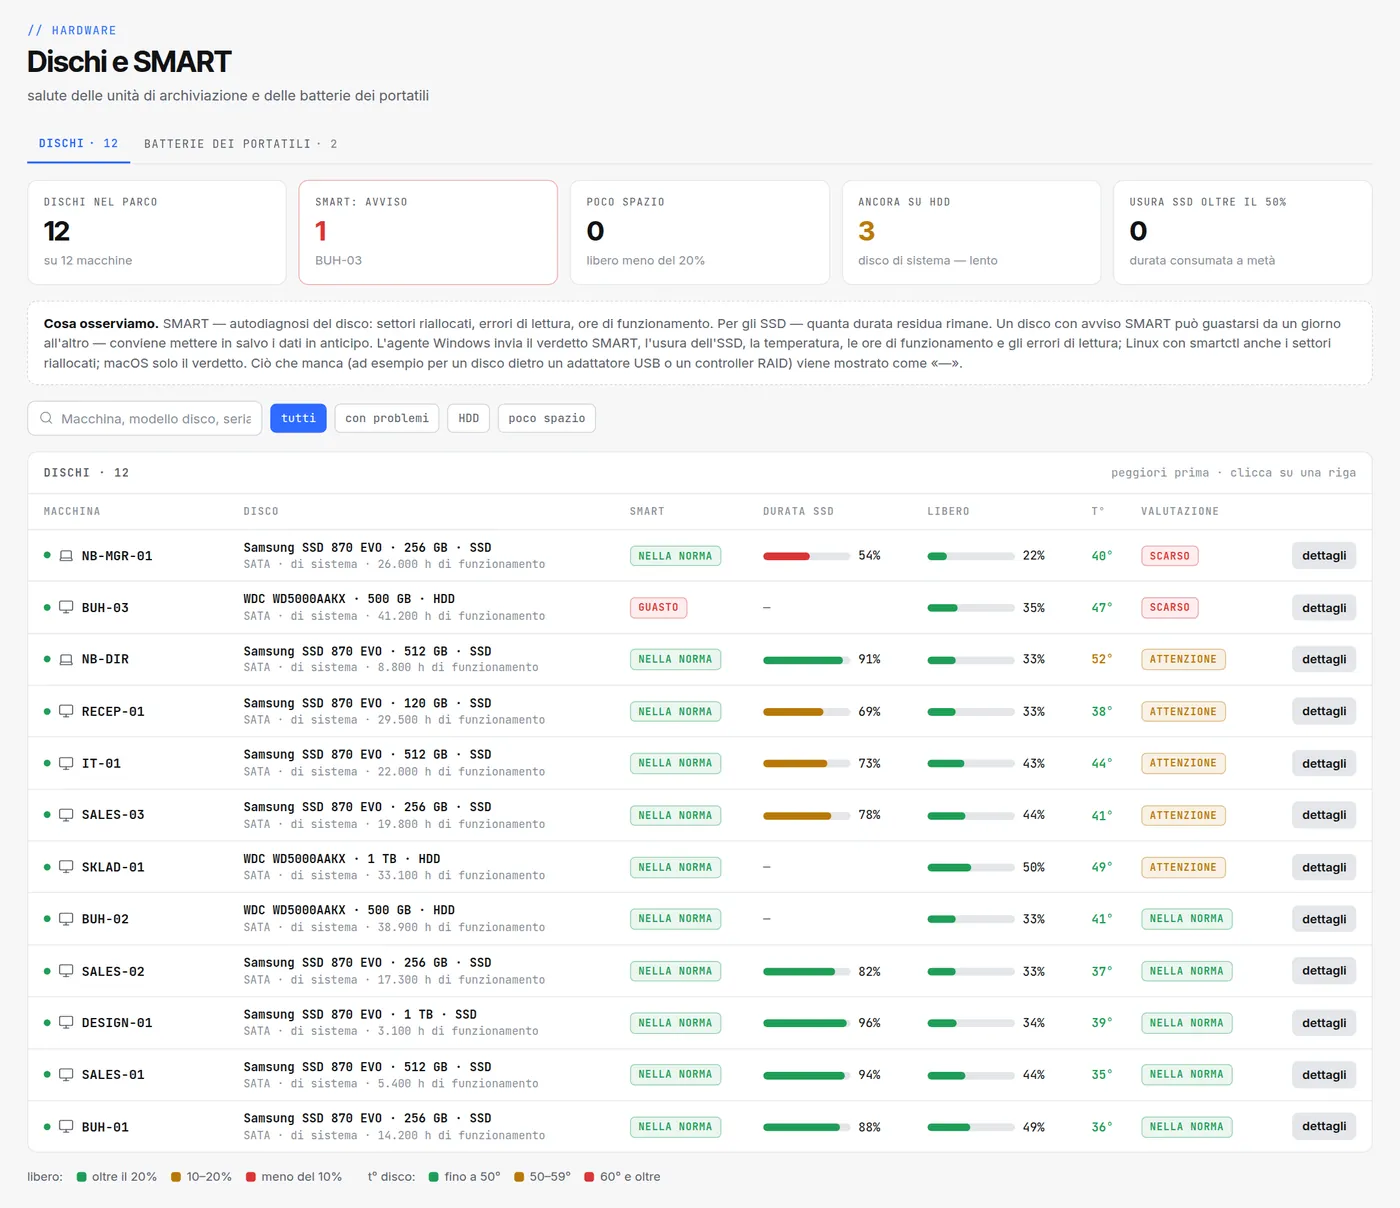Viewport: 1400px width, 1208px height.
Task: Toggle the HDD filter chip
Action: pyautogui.click(x=469, y=418)
